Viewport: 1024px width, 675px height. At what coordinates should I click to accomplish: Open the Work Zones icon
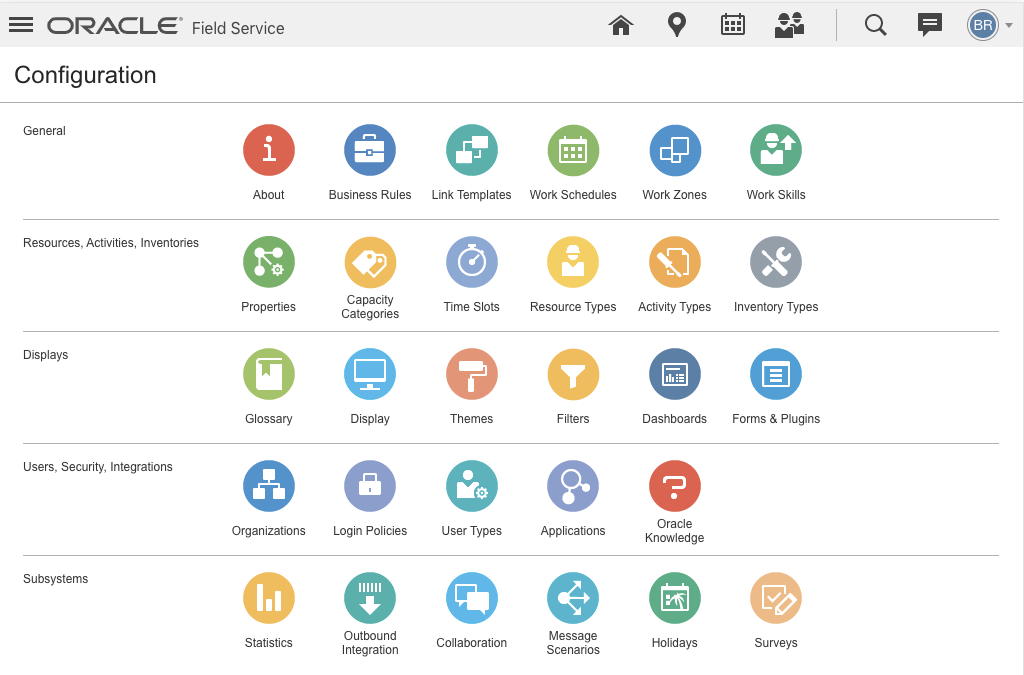675,150
